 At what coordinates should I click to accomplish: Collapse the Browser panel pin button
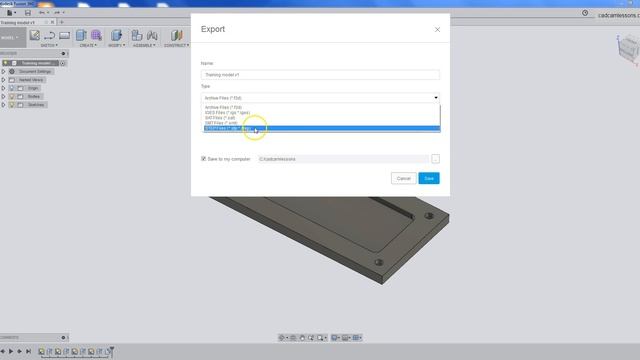63,53
